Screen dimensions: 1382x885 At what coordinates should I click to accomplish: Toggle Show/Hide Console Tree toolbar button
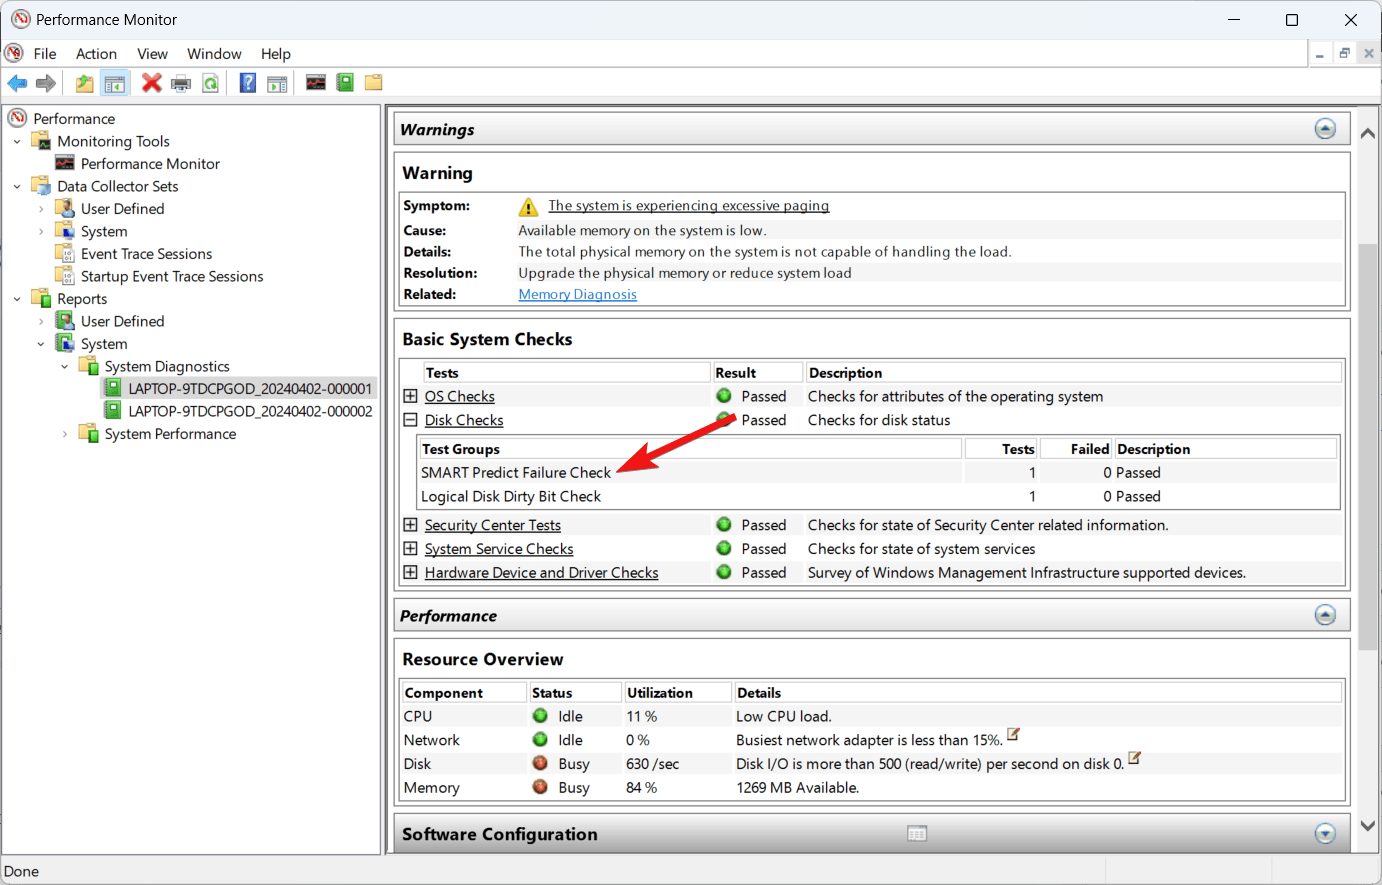click(x=115, y=83)
